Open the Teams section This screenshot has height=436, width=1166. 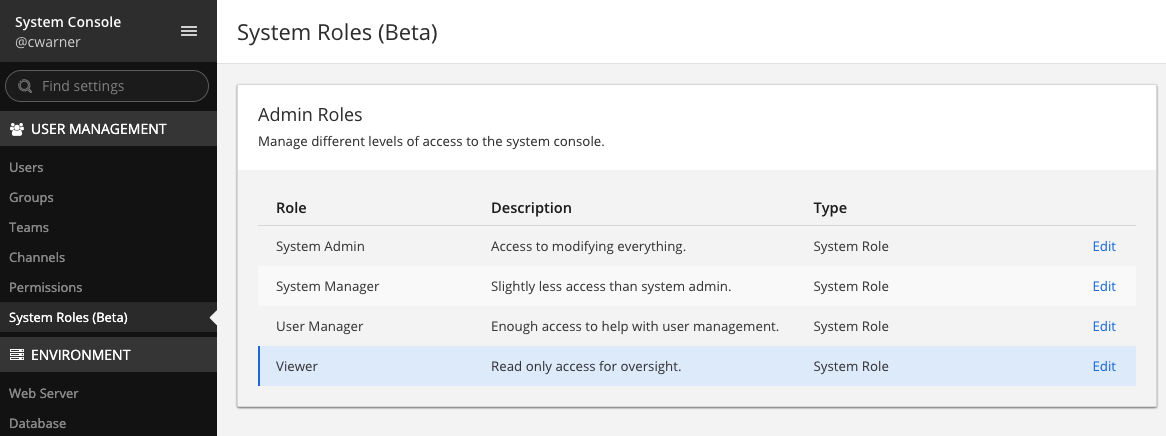tap(29, 228)
